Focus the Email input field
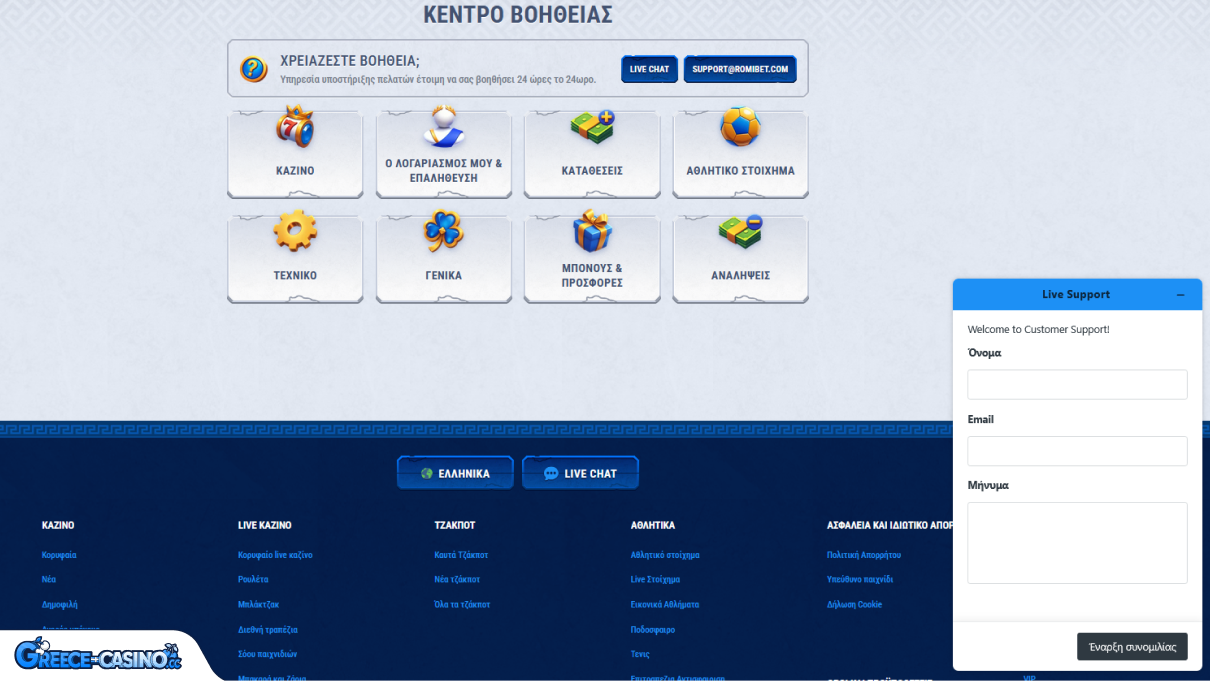 [1077, 451]
